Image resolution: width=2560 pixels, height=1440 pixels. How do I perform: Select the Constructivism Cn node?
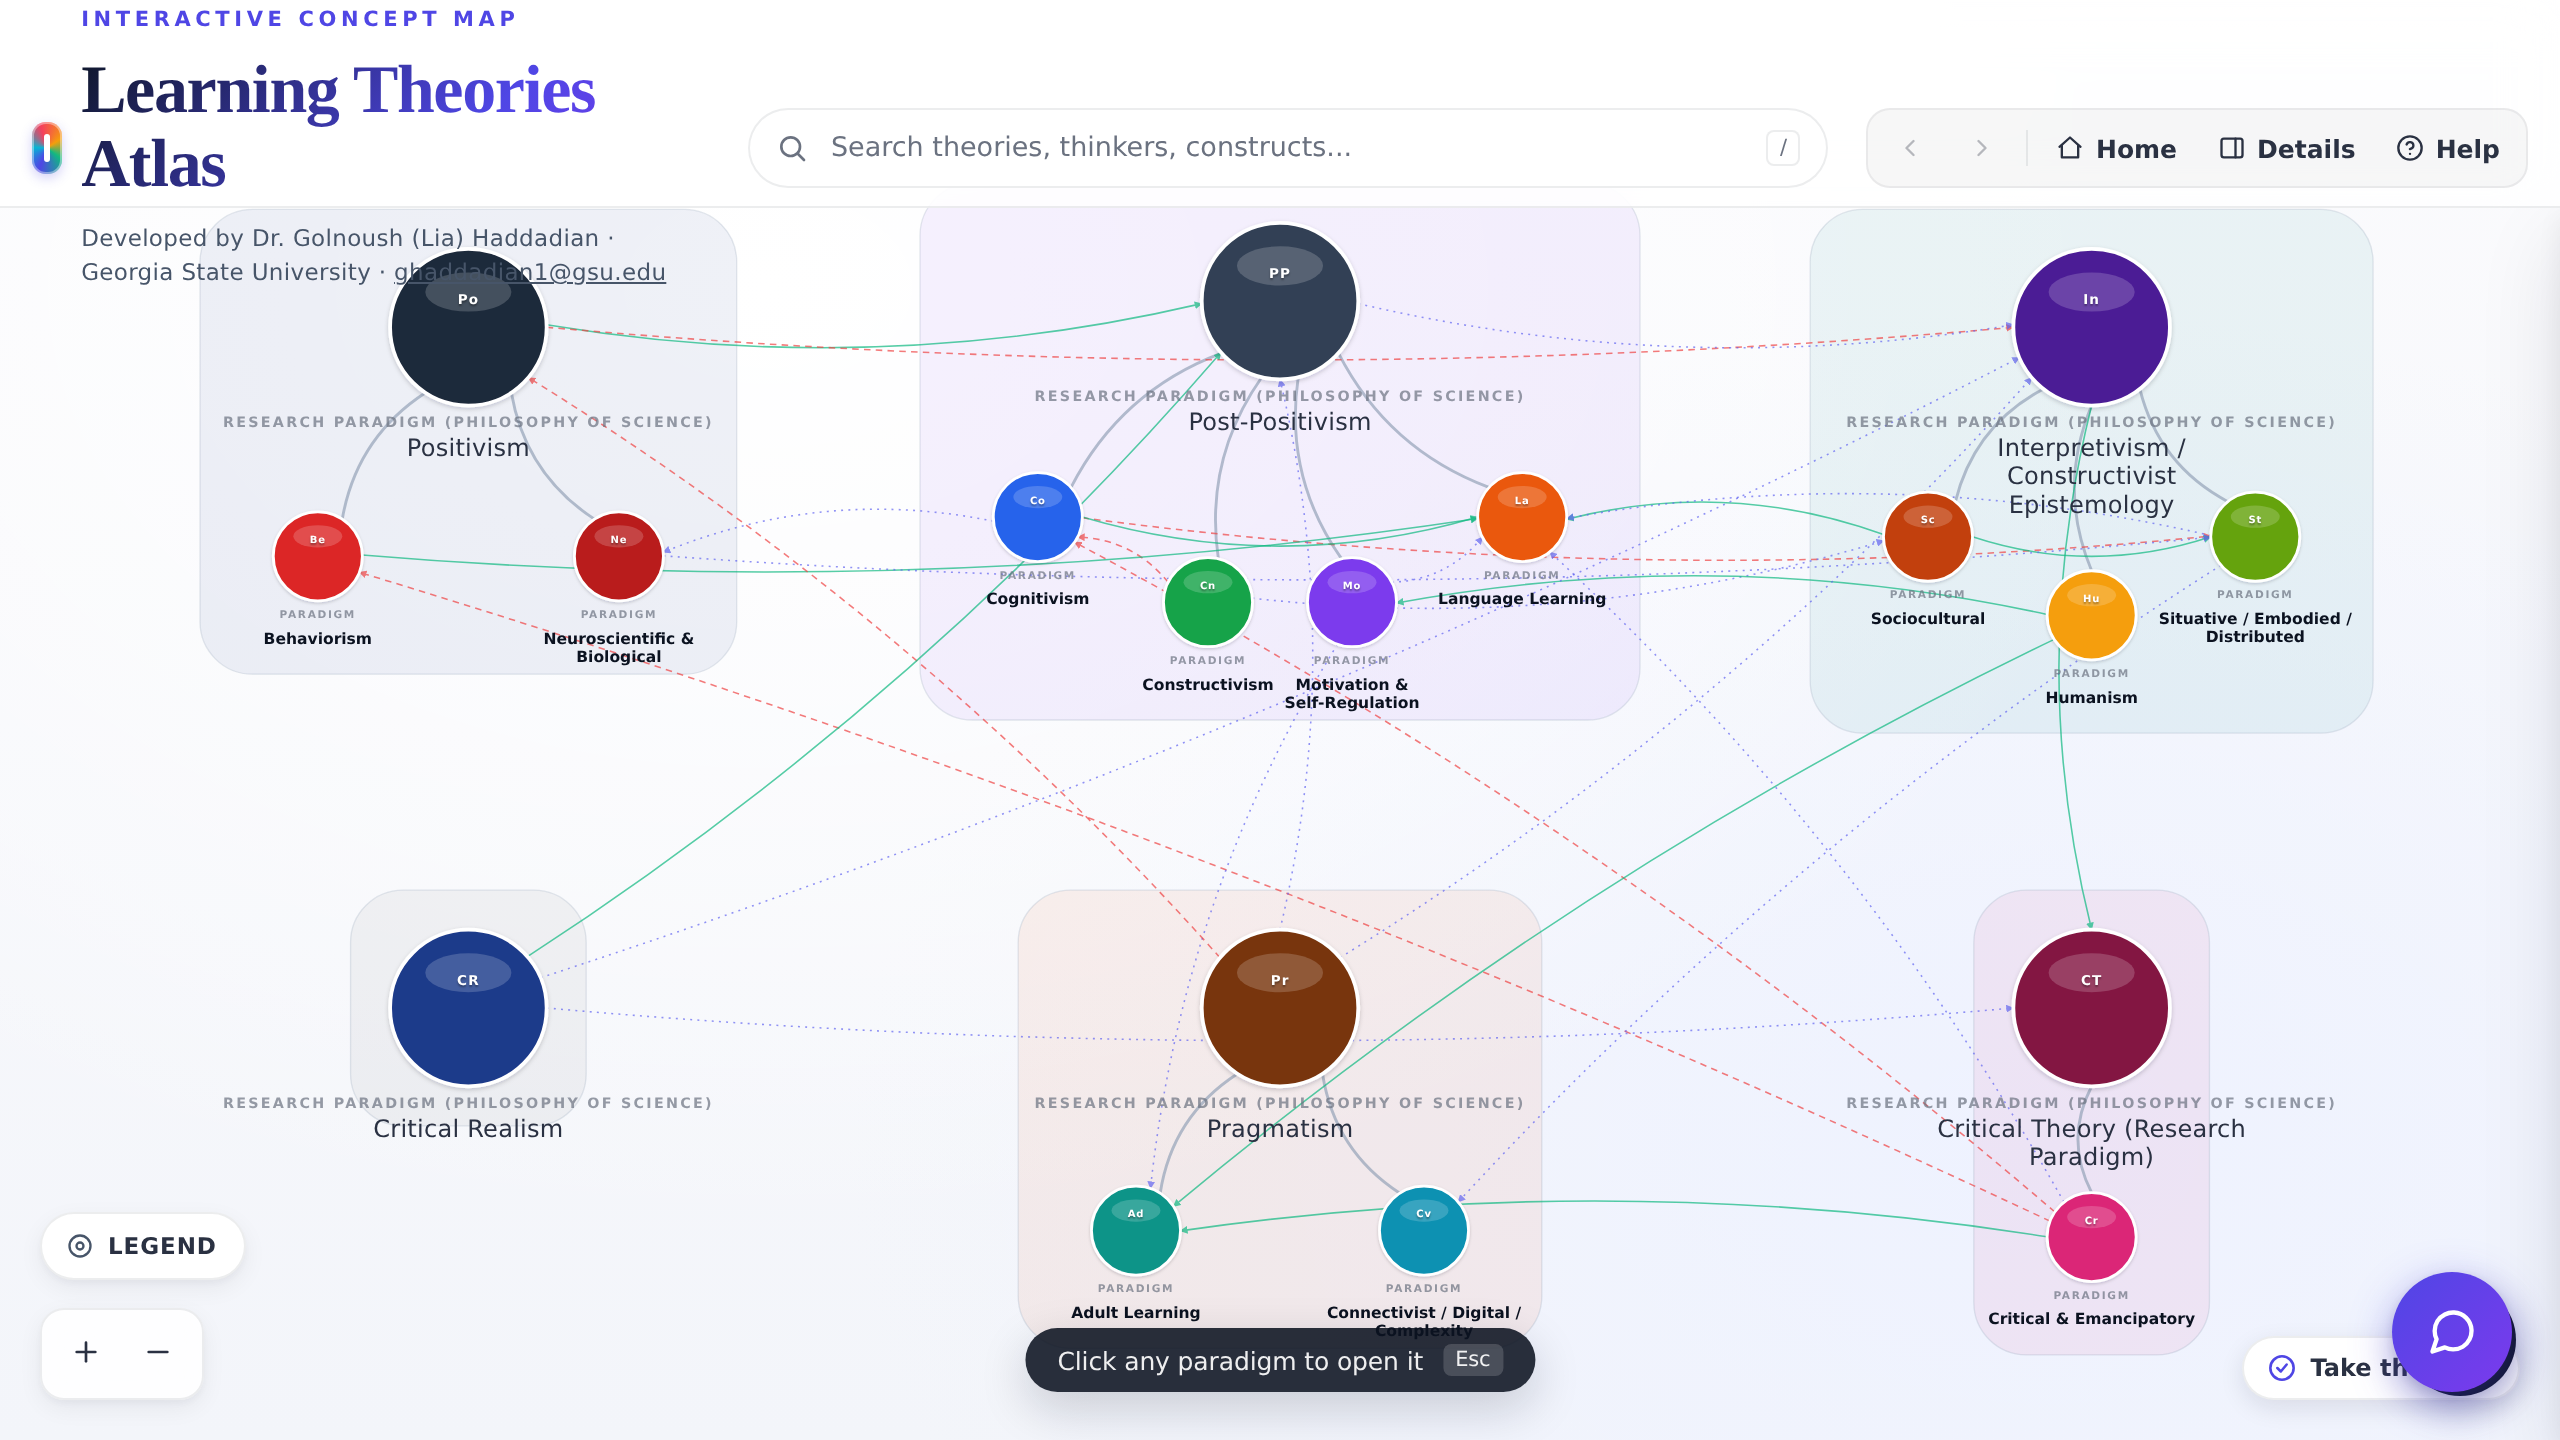1208,603
